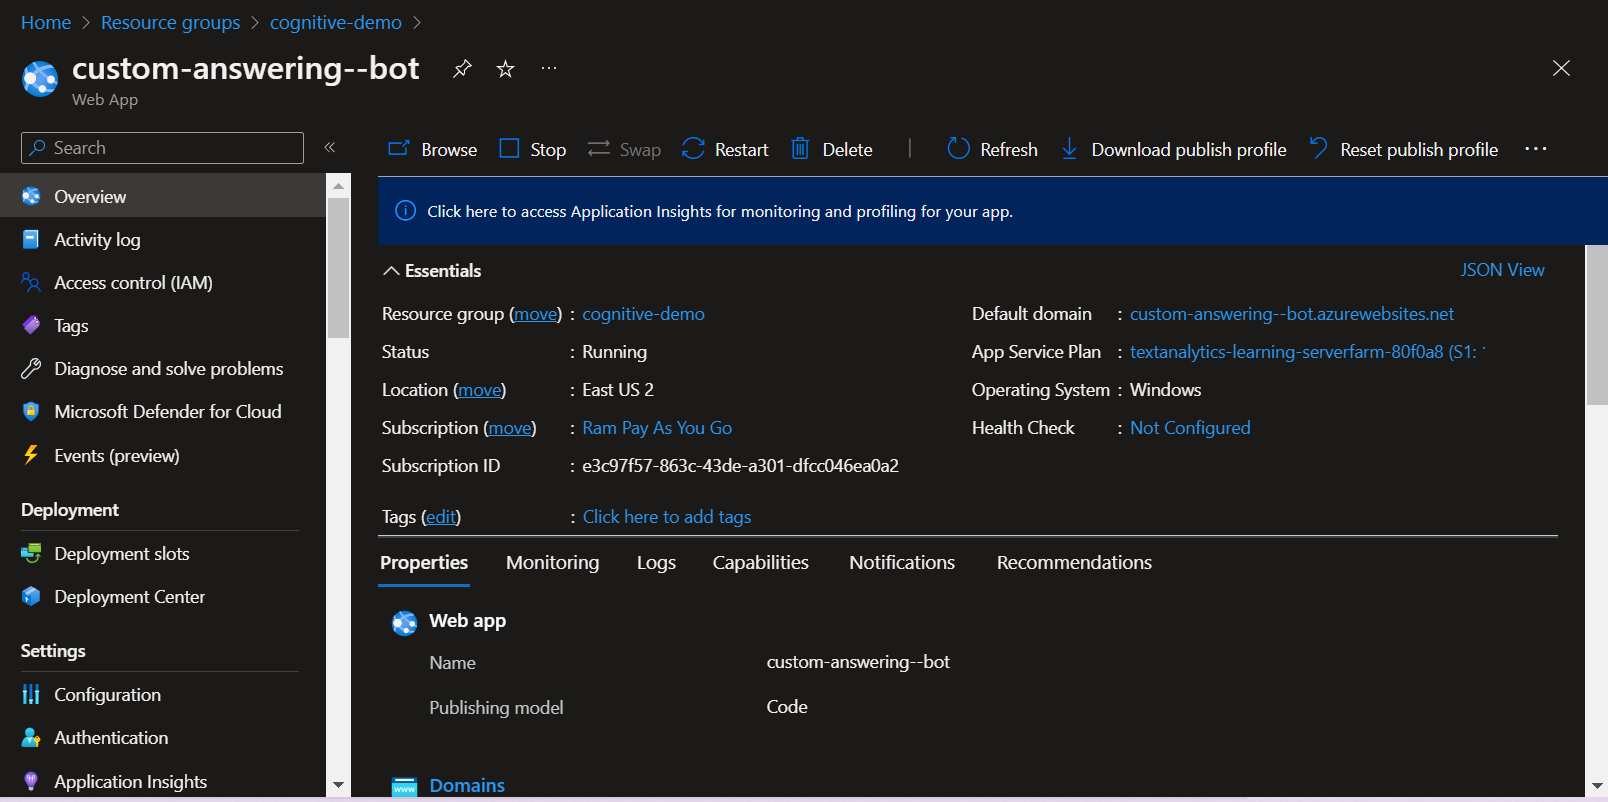Click the Application Insights info banner icon
Image resolution: width=1608 pixels, height=802 pixels.
pos(405,211)
